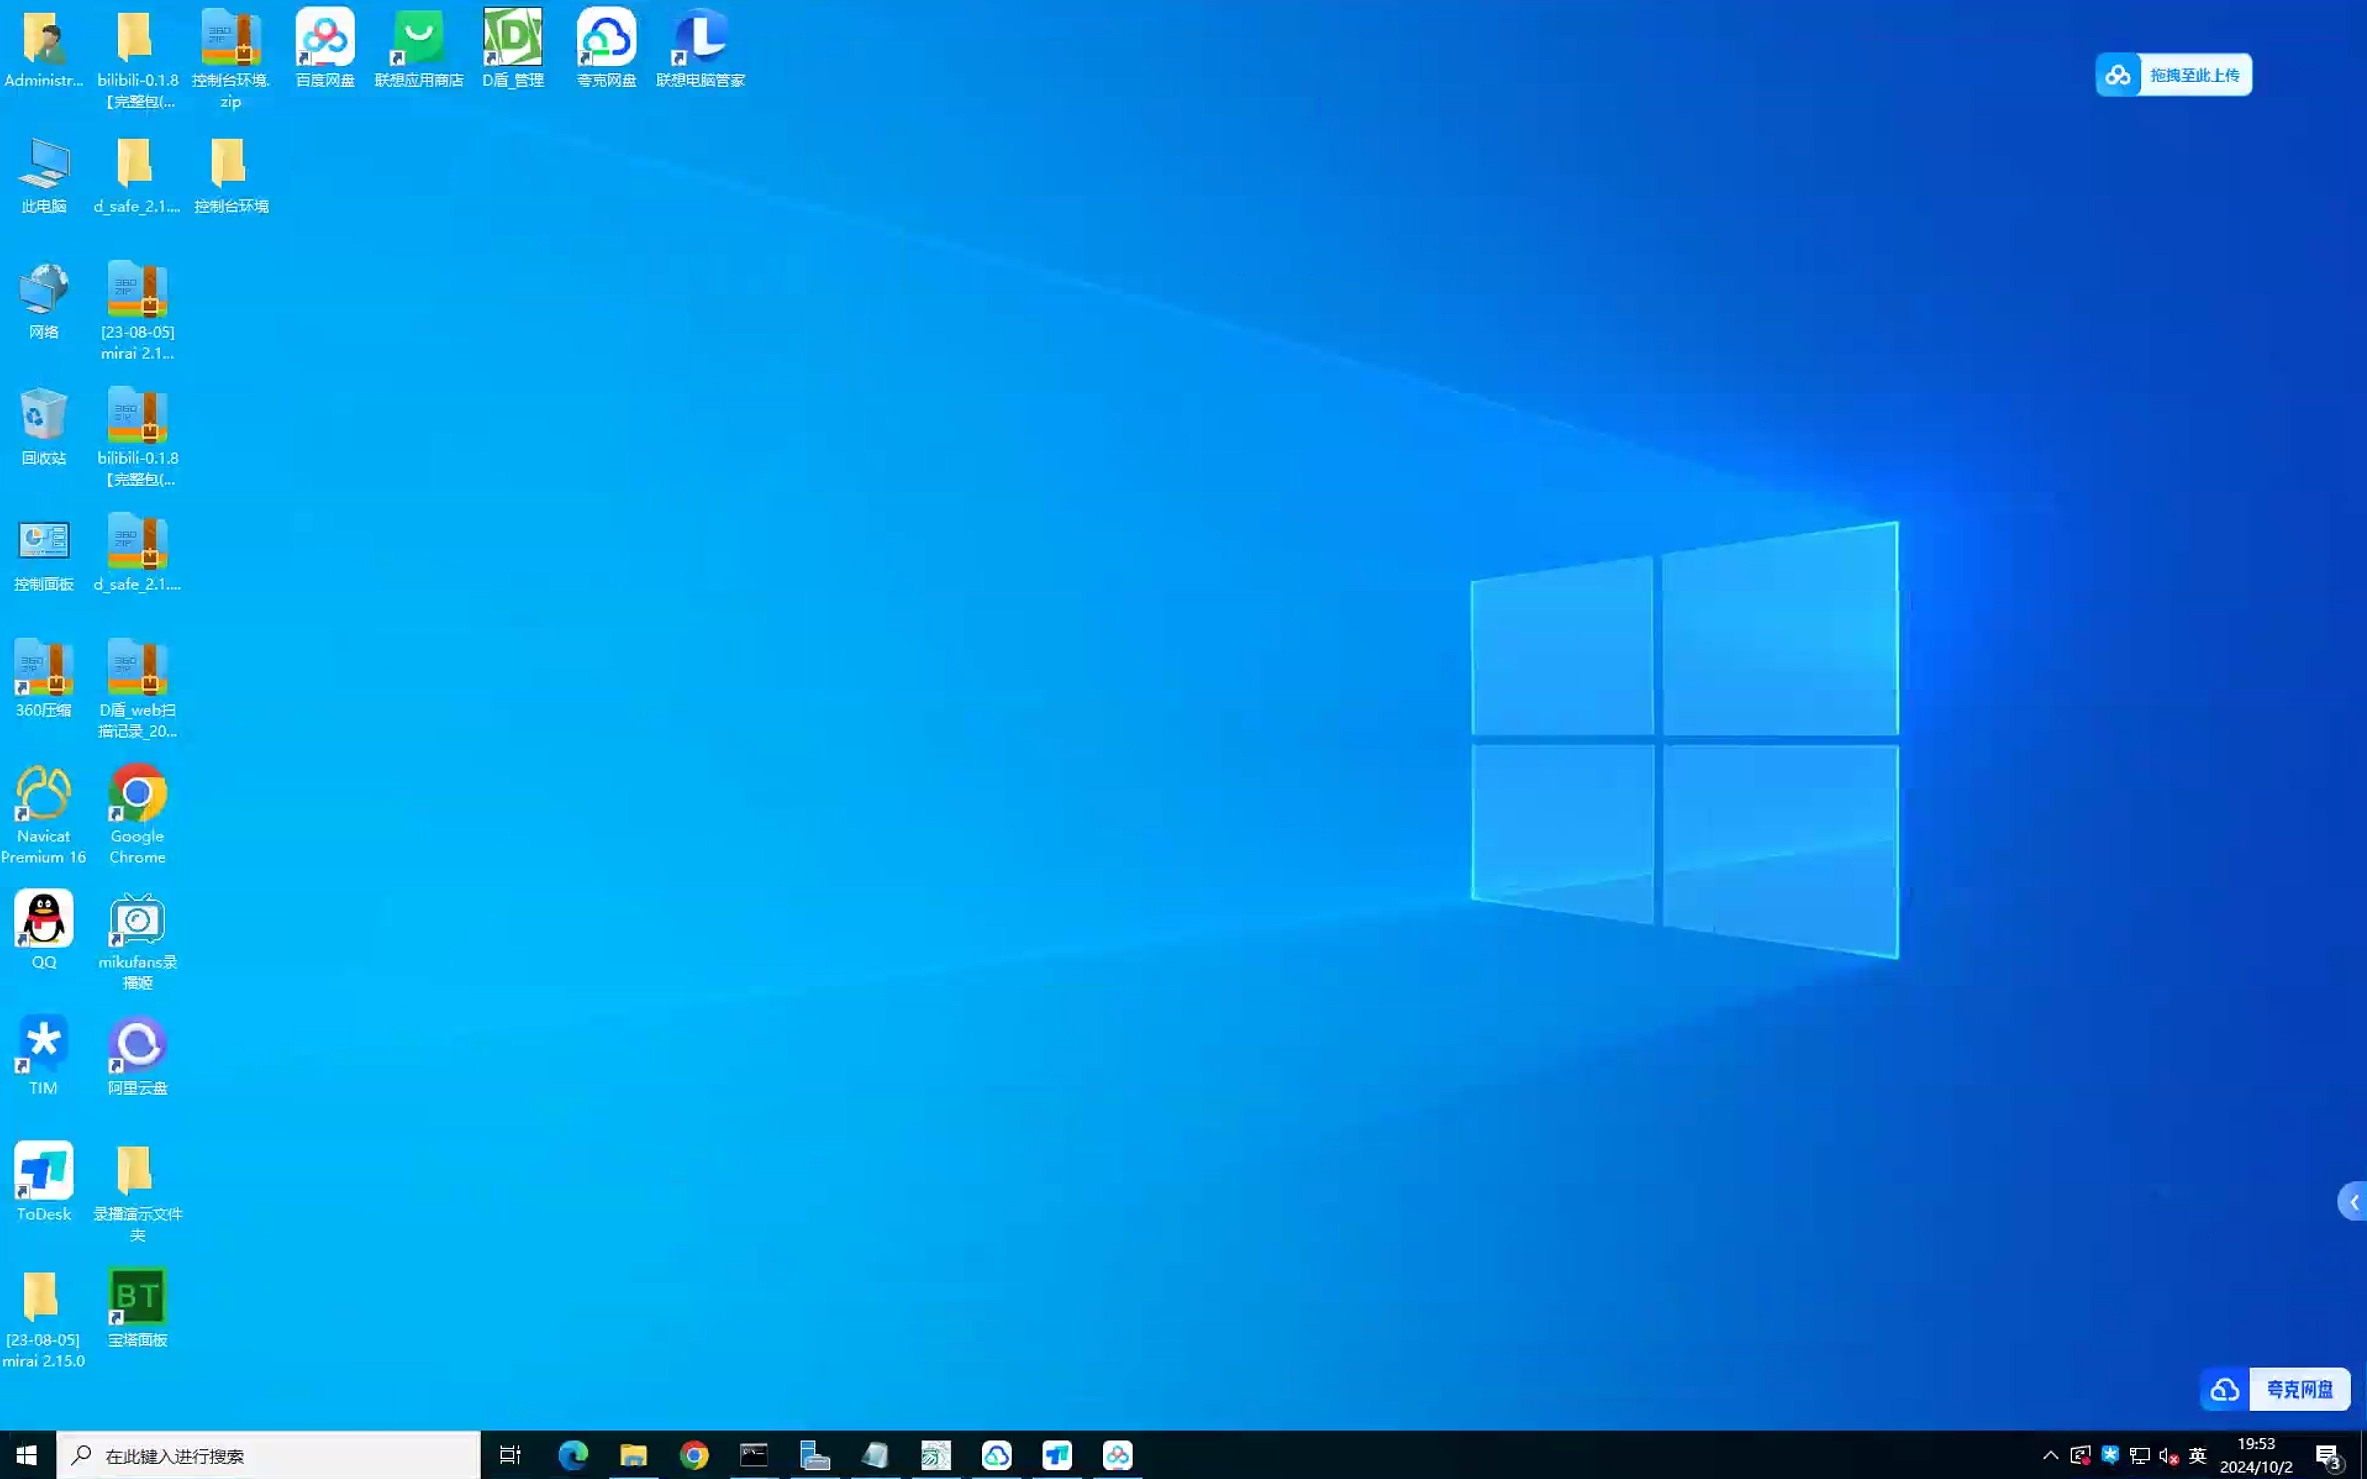Viewport: 2367px width, 1479px height.
Task: Expand the collapsed side panel arrow
Action: point(2353,1202)
